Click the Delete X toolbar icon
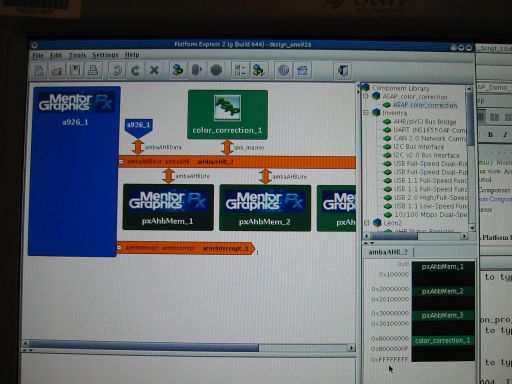 (154, 71)
